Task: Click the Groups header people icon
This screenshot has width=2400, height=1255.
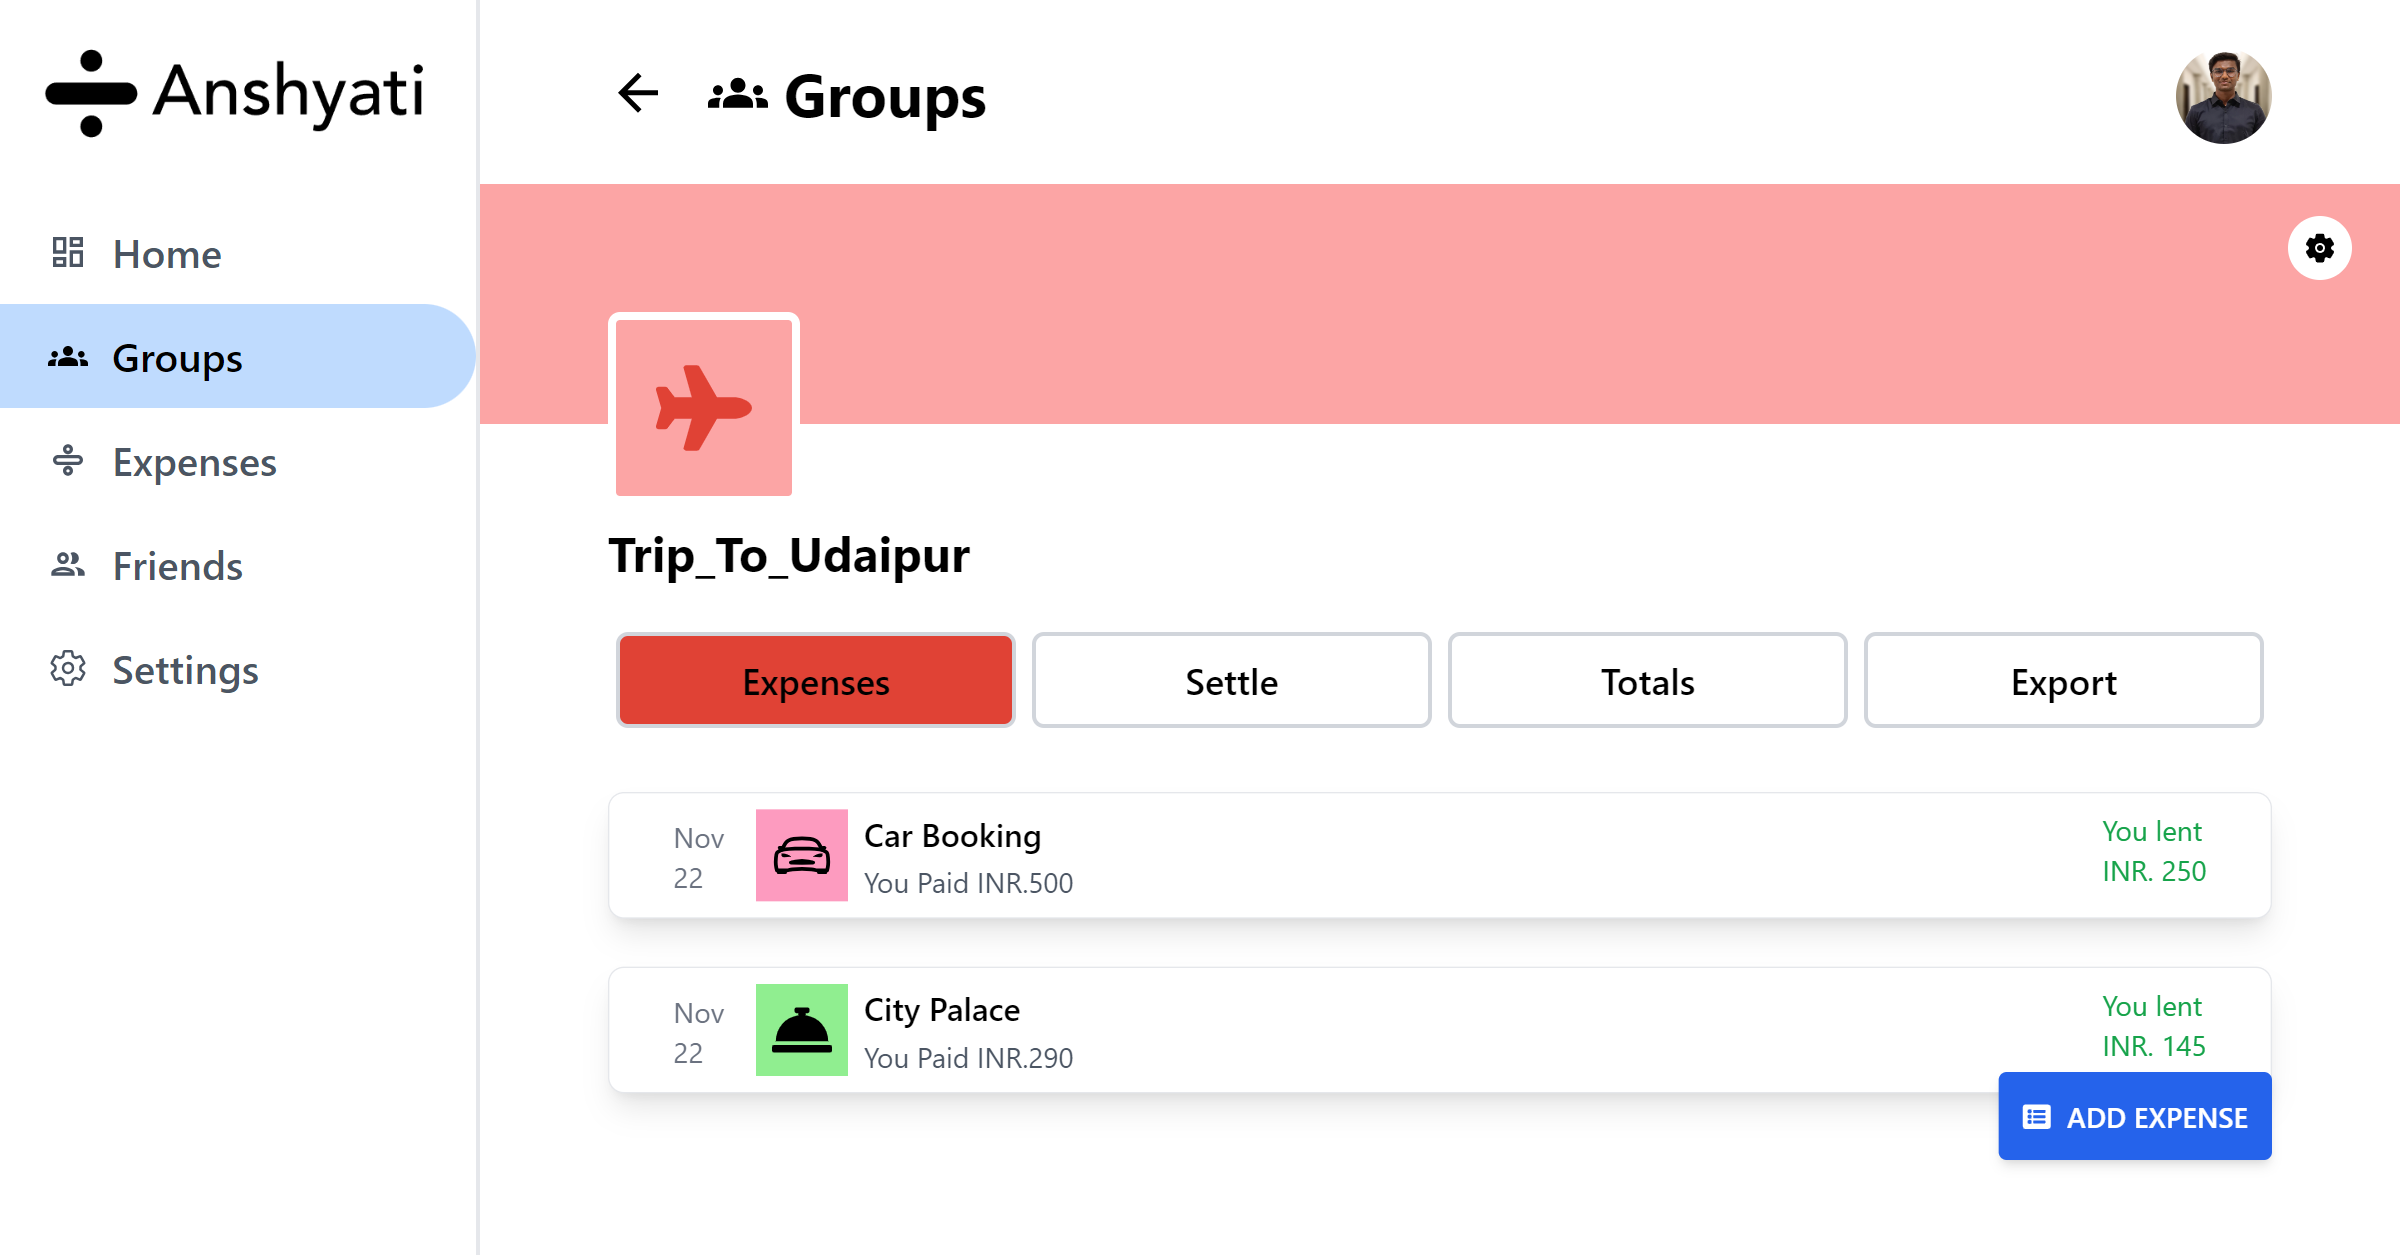Action: pos(738,95)
